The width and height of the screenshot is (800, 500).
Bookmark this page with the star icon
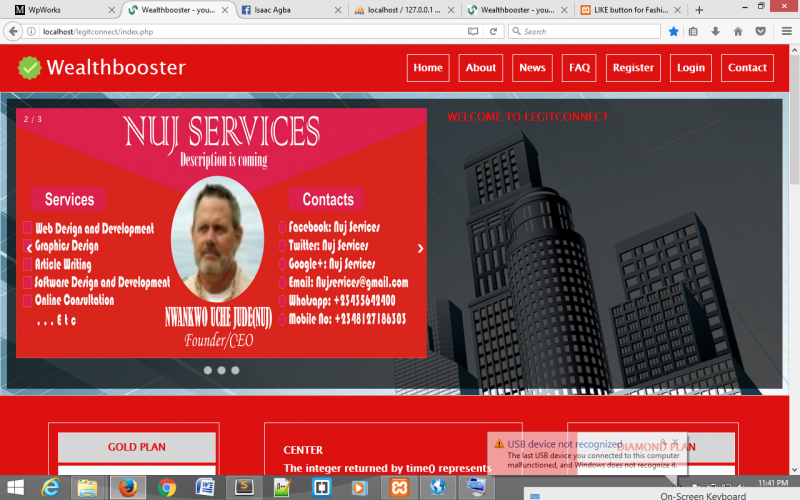coord(673,32)
